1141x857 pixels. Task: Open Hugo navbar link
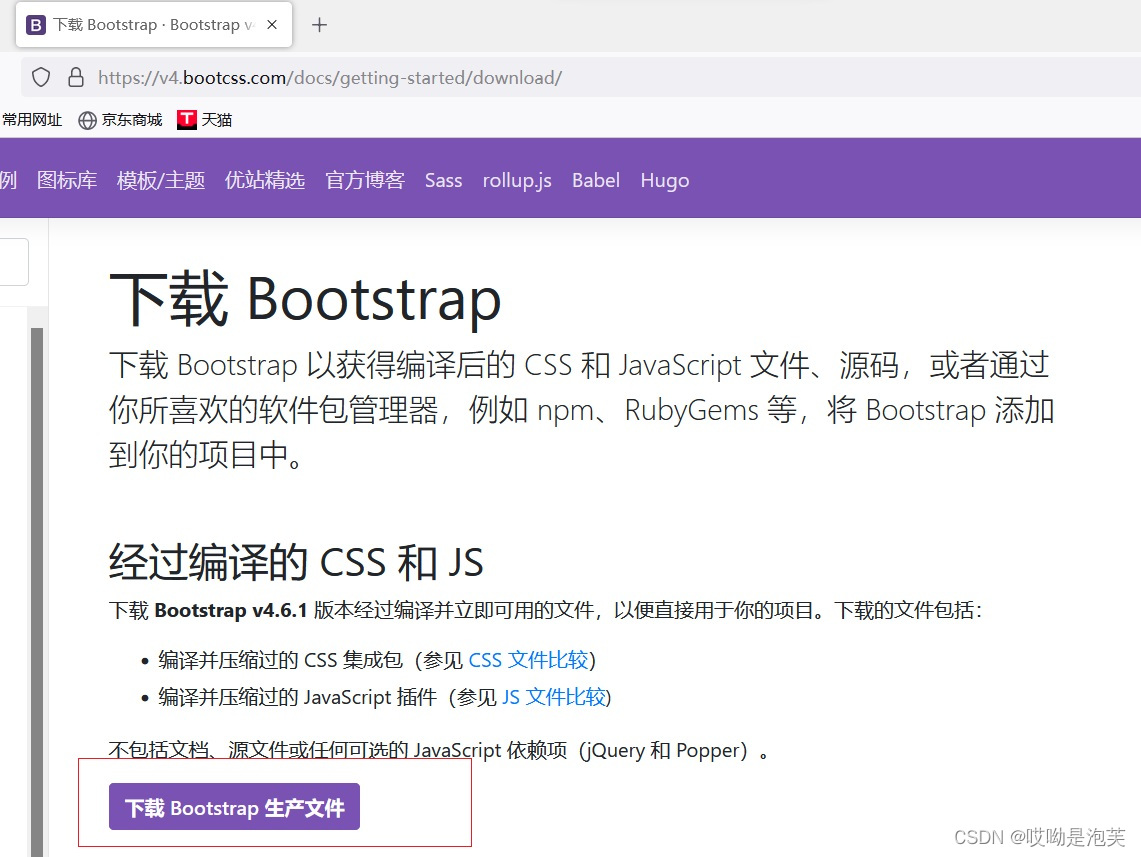click(664, 180)
